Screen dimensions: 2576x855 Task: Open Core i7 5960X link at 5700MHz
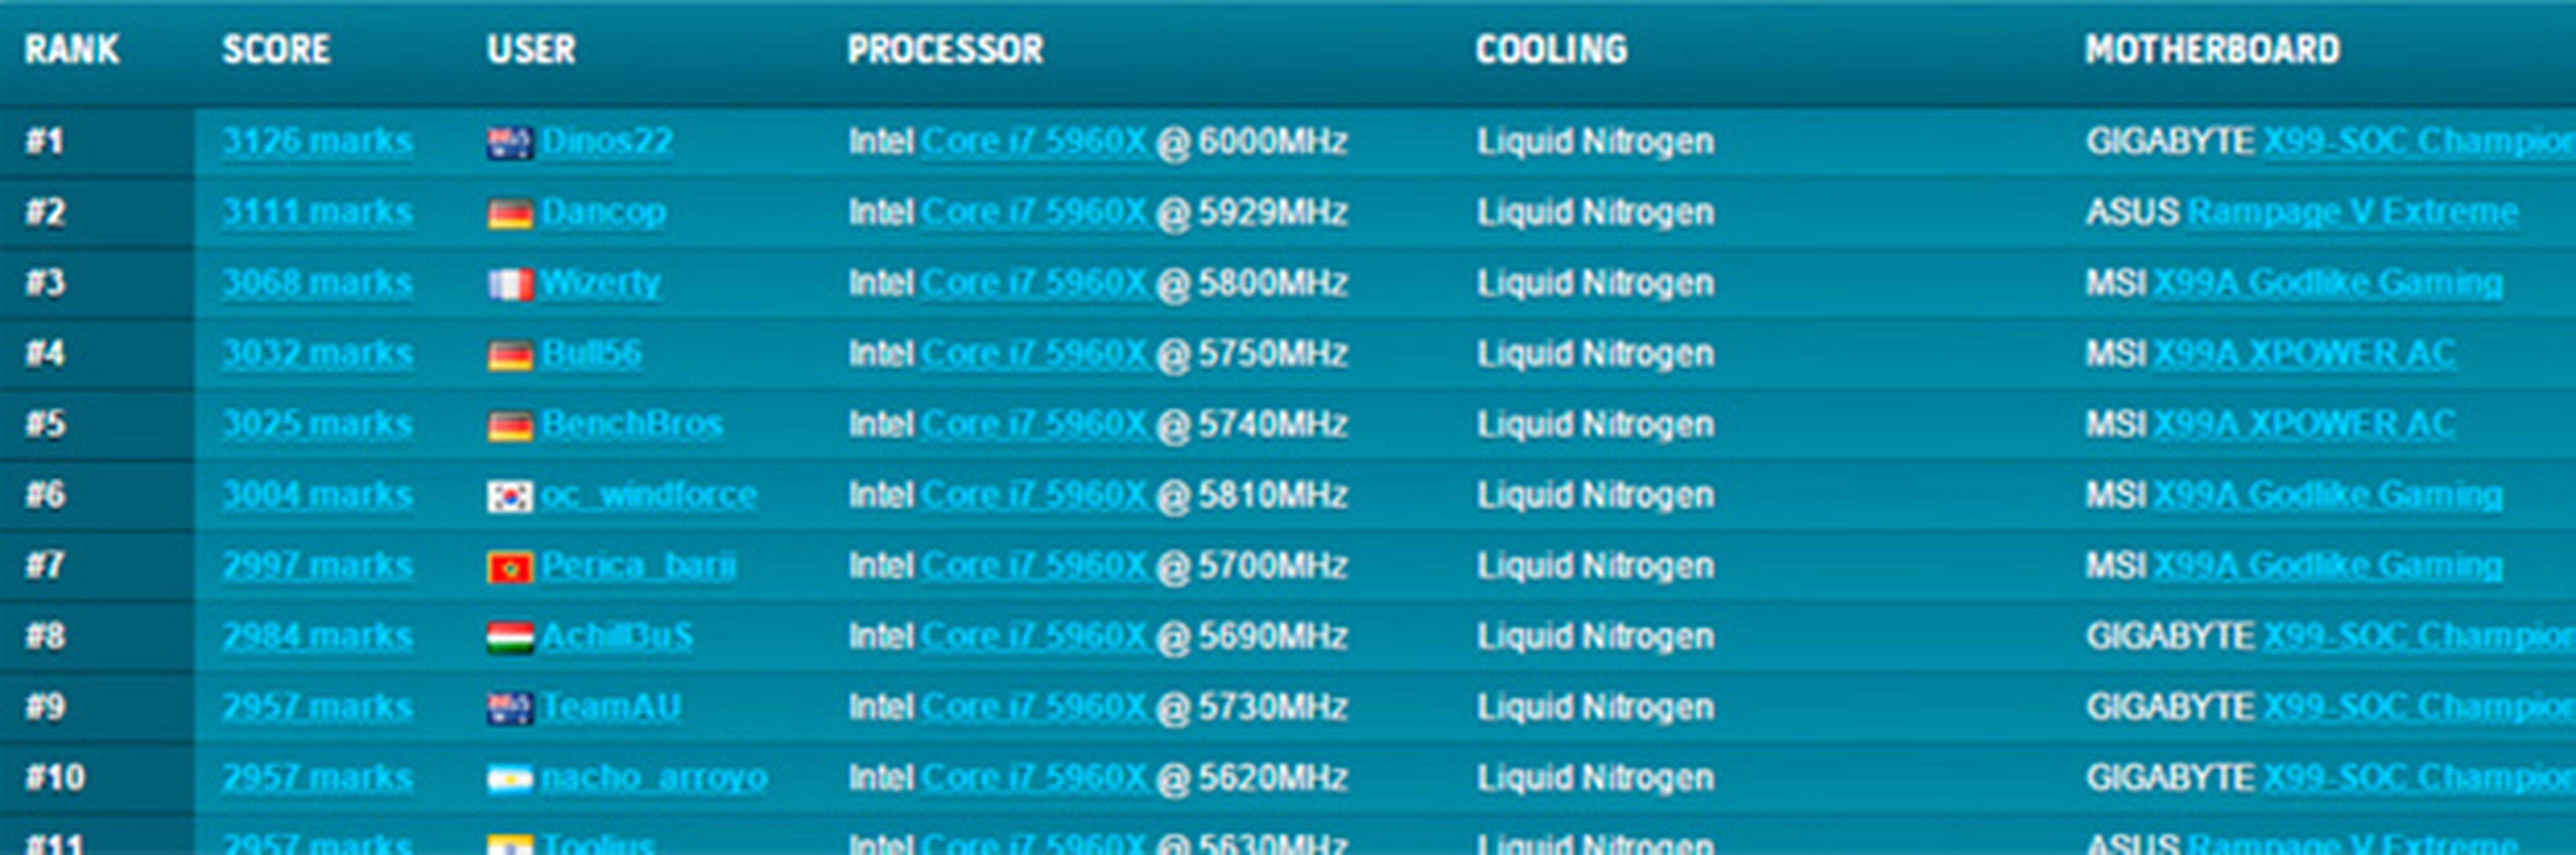click(x=1034, y=566)
